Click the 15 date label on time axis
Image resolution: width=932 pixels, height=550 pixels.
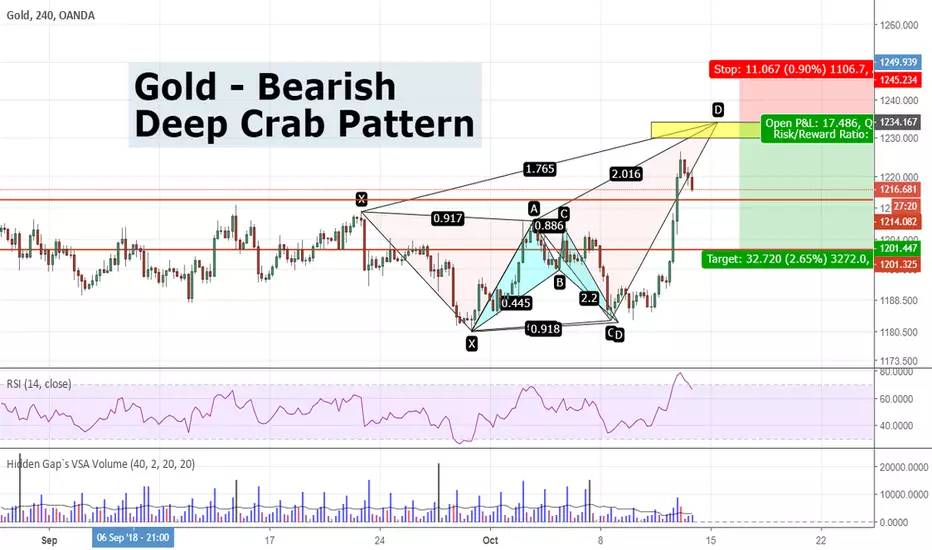coord(711,540)
